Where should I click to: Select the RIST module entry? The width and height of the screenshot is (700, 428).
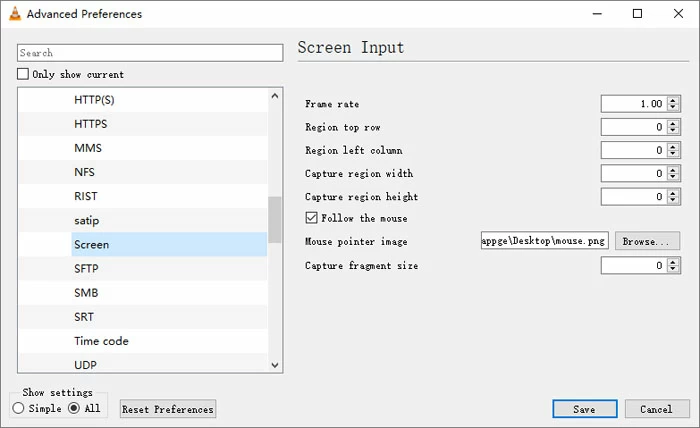pos(86,196)
